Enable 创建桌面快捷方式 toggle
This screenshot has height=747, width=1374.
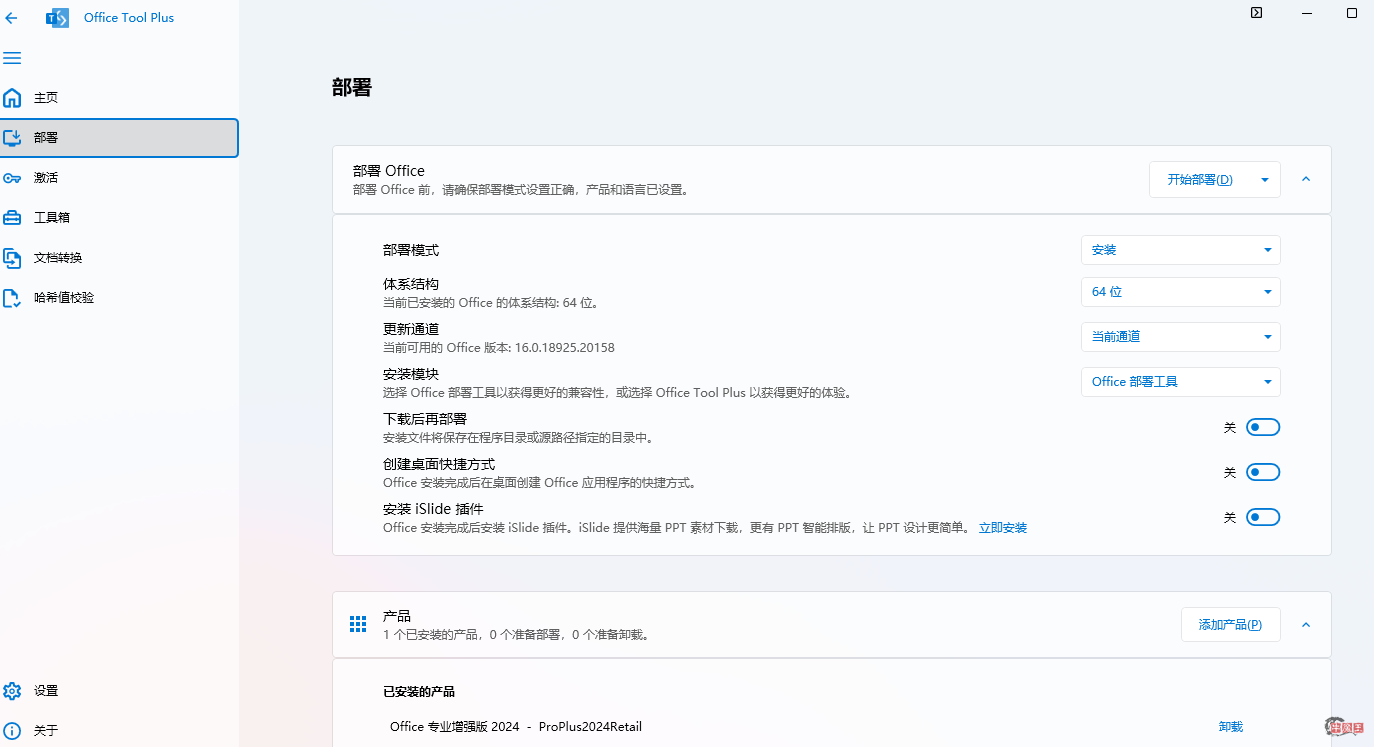[x=1262, y=471]
